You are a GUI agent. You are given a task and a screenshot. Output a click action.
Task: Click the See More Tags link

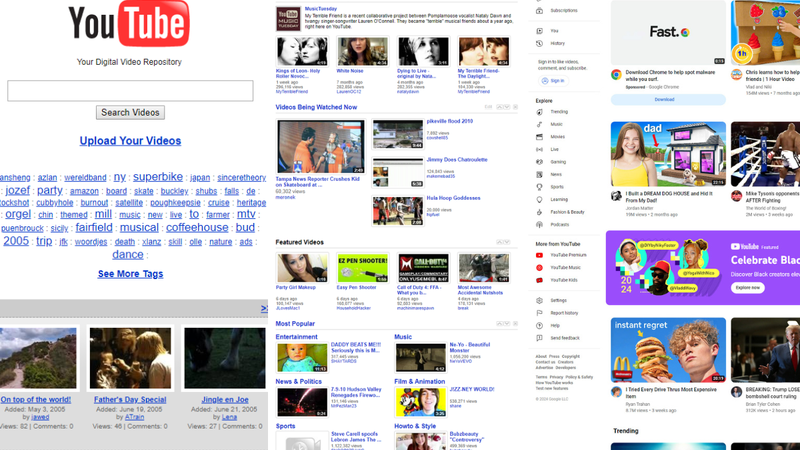[x=131, y=274]
